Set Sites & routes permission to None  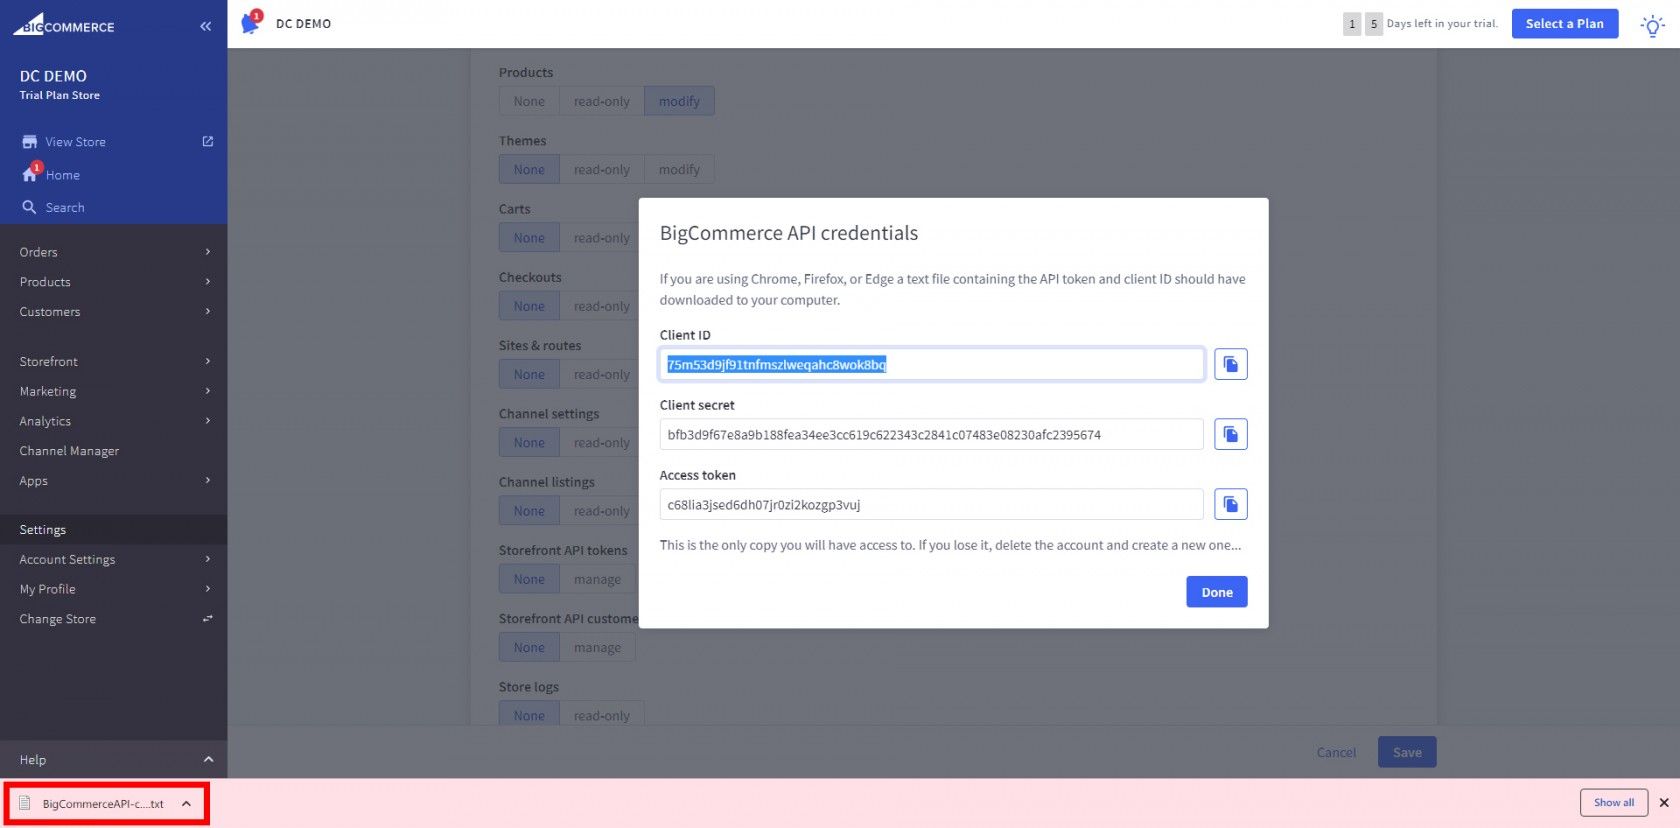[x=529, y=374]
